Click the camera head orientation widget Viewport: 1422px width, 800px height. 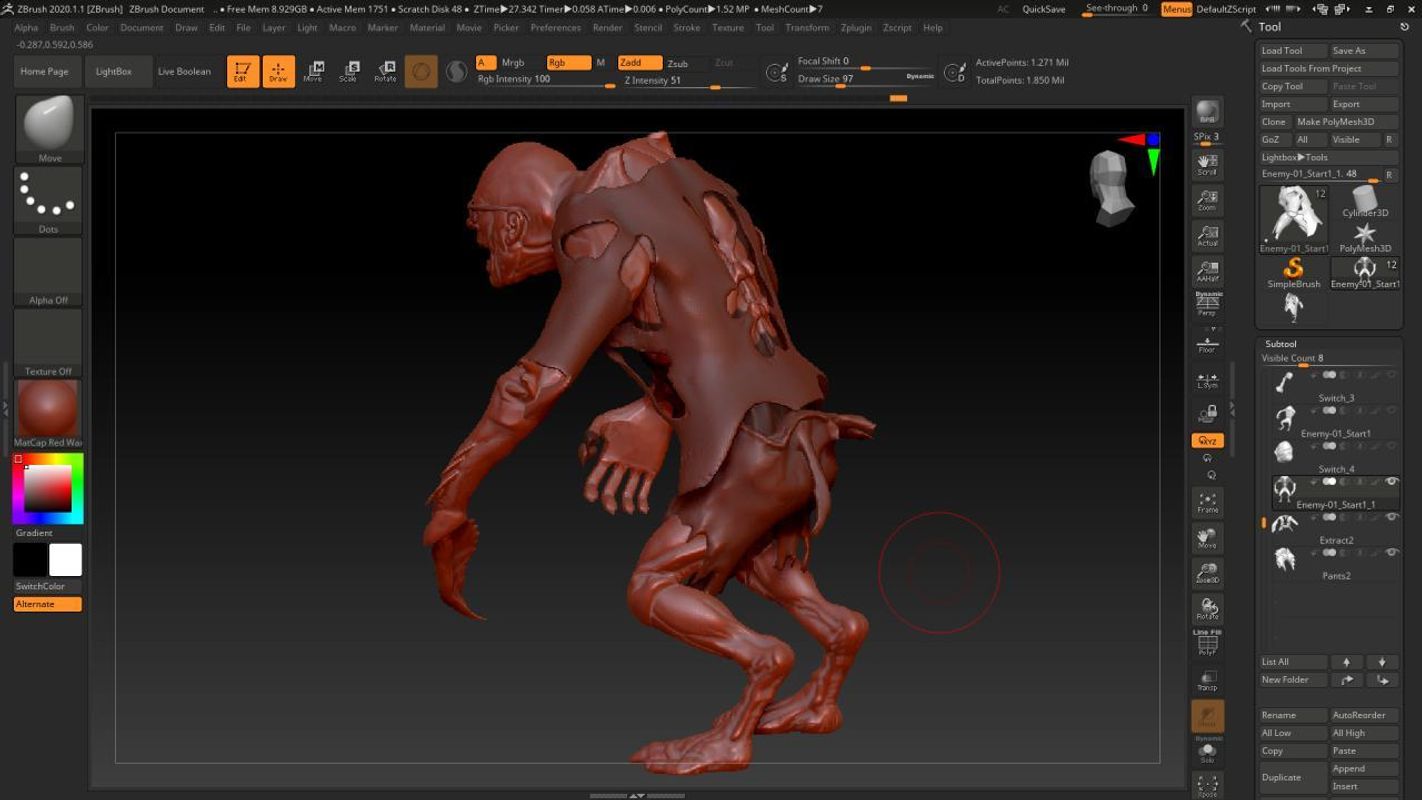[1111, 188]
